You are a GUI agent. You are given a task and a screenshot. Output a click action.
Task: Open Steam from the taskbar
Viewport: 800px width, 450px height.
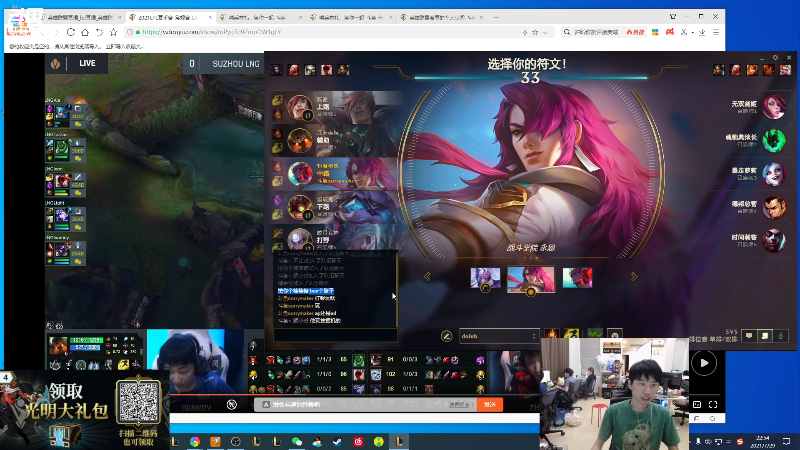pyautogui.click(x=337, y=441)
